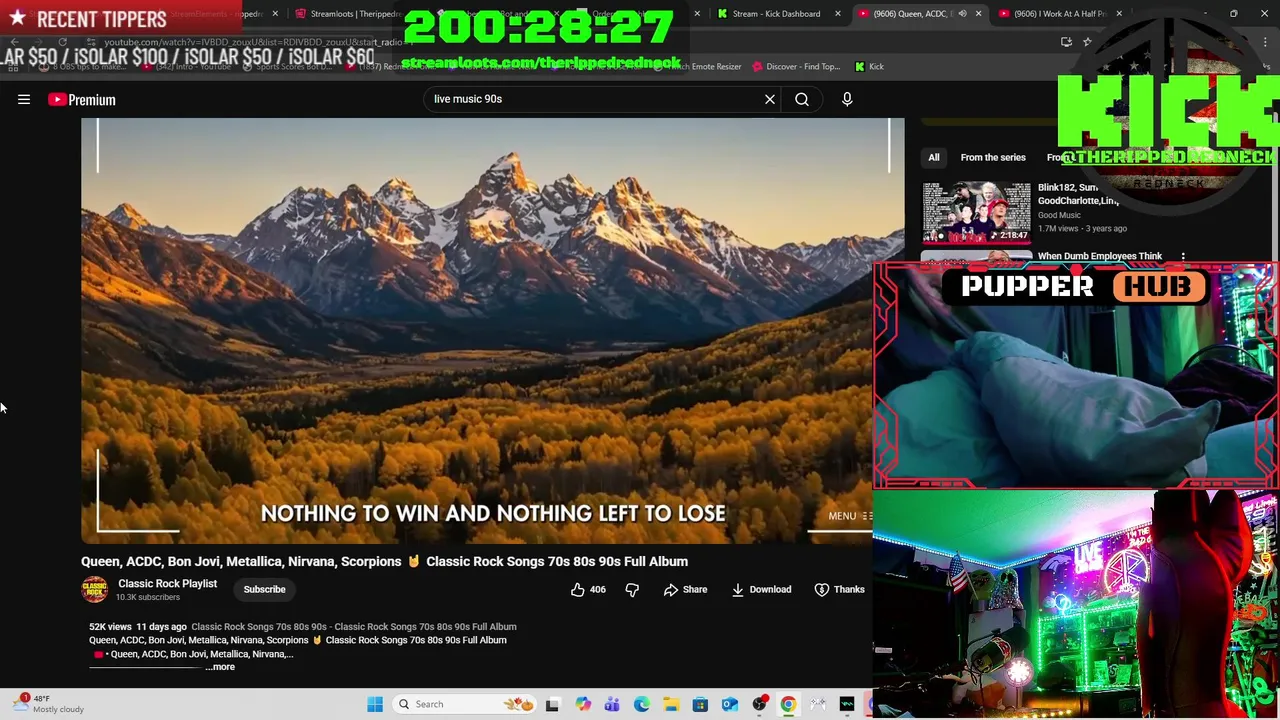Open Microsoft Edge from the taskbar
The image size is (1280, 720).
pyautogui.click(x=641, y=704)
